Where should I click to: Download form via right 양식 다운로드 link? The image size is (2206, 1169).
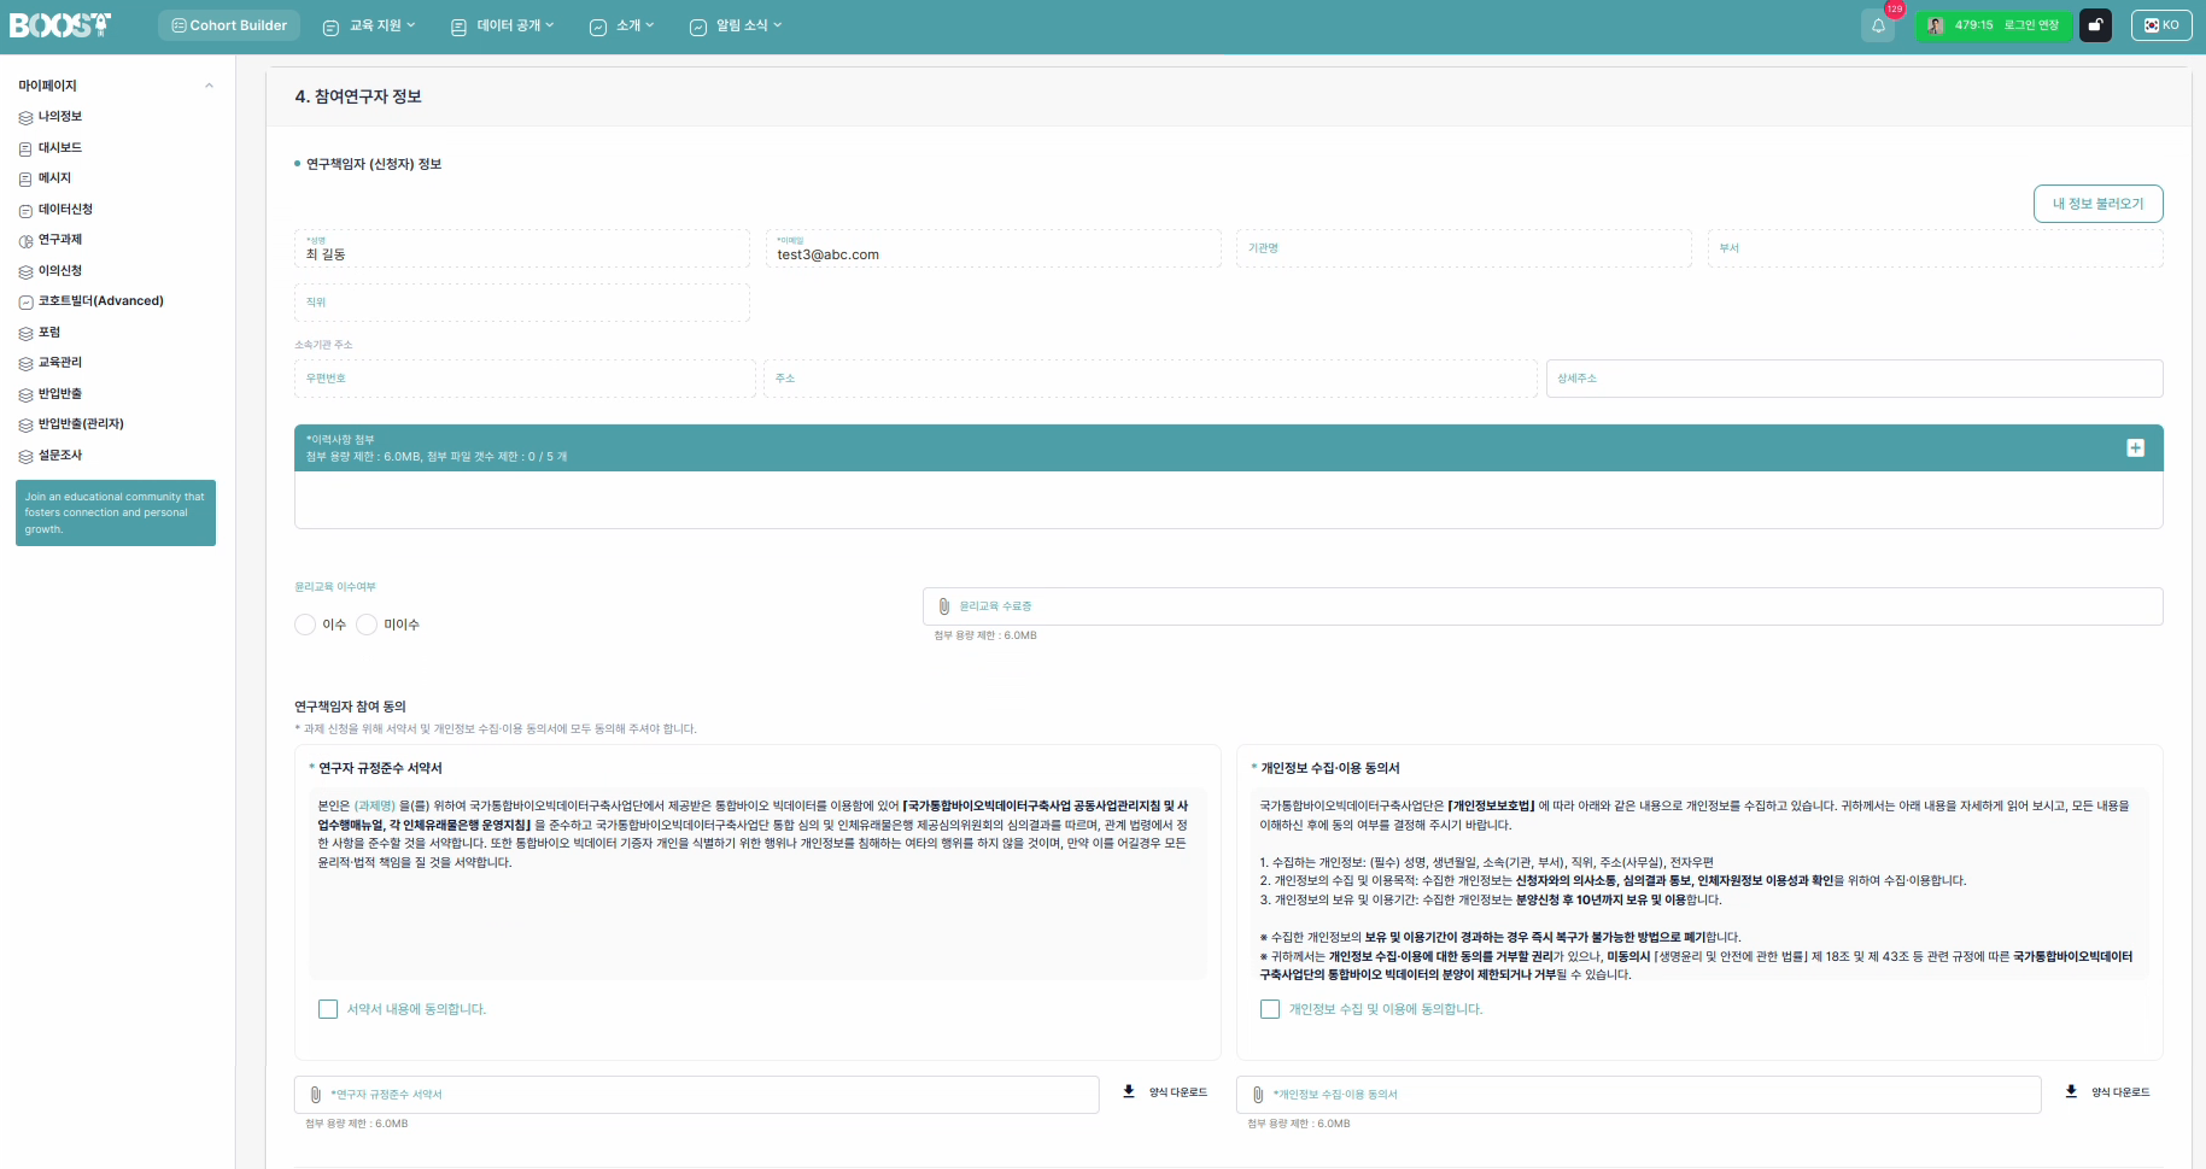click(2107, 1092)
